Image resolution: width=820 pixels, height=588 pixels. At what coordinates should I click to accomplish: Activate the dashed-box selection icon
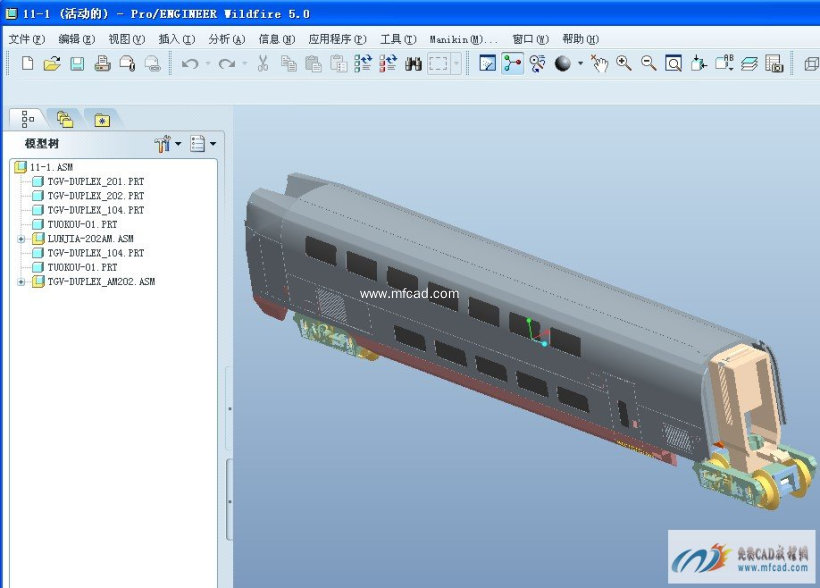[438, 64]
